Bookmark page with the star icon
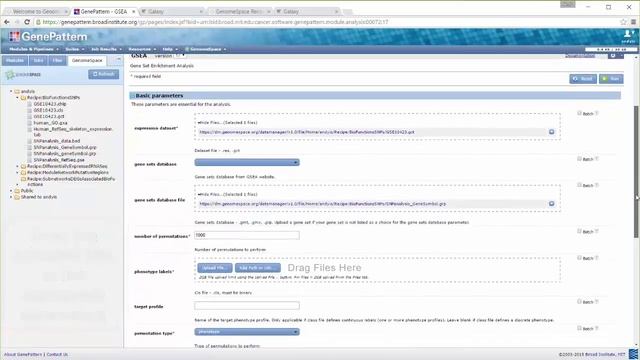Screen dimensions: 640x360 623,22
